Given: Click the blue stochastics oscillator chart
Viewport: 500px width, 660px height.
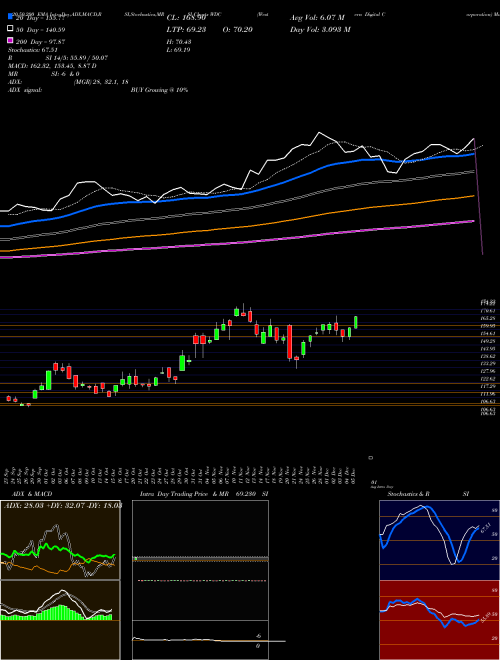Looking at the screenshot, I should point(439,540).
